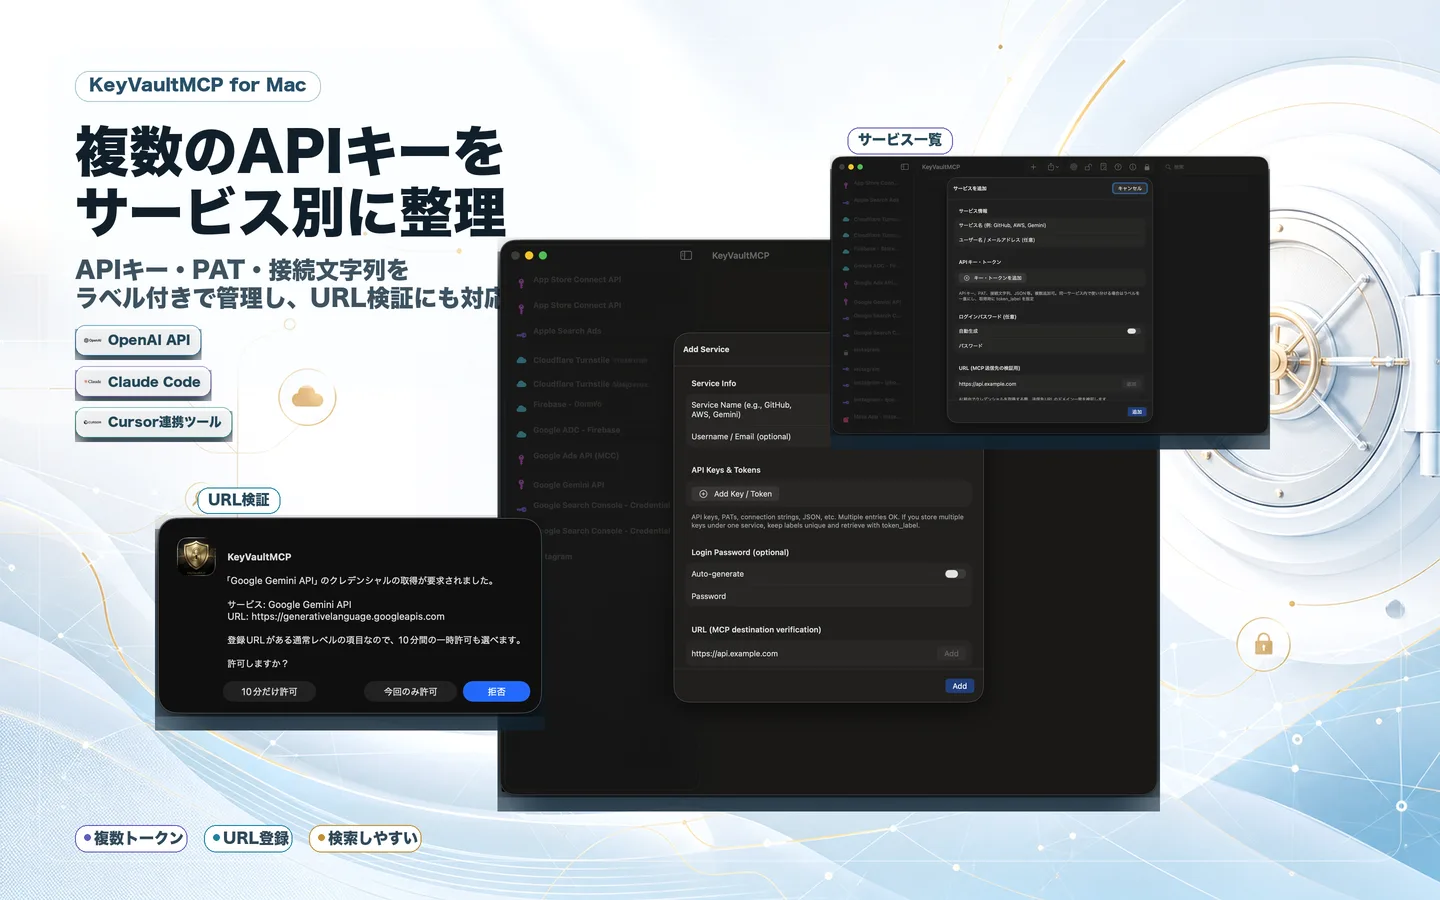Image resolution: width=1440 pixels, height=900 pixels.
Task: Open share dropdown in Japanese window toolbar
Action: [x=1053, y=167]
